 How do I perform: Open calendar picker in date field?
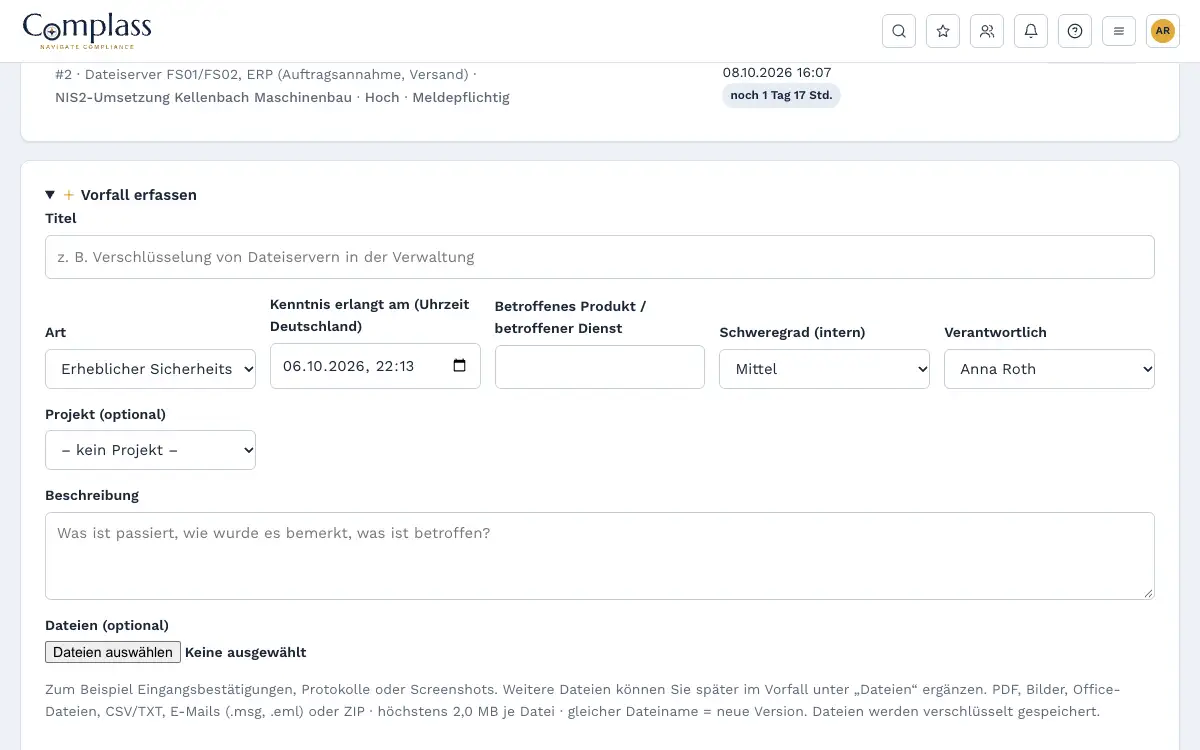tap(460, 366)
